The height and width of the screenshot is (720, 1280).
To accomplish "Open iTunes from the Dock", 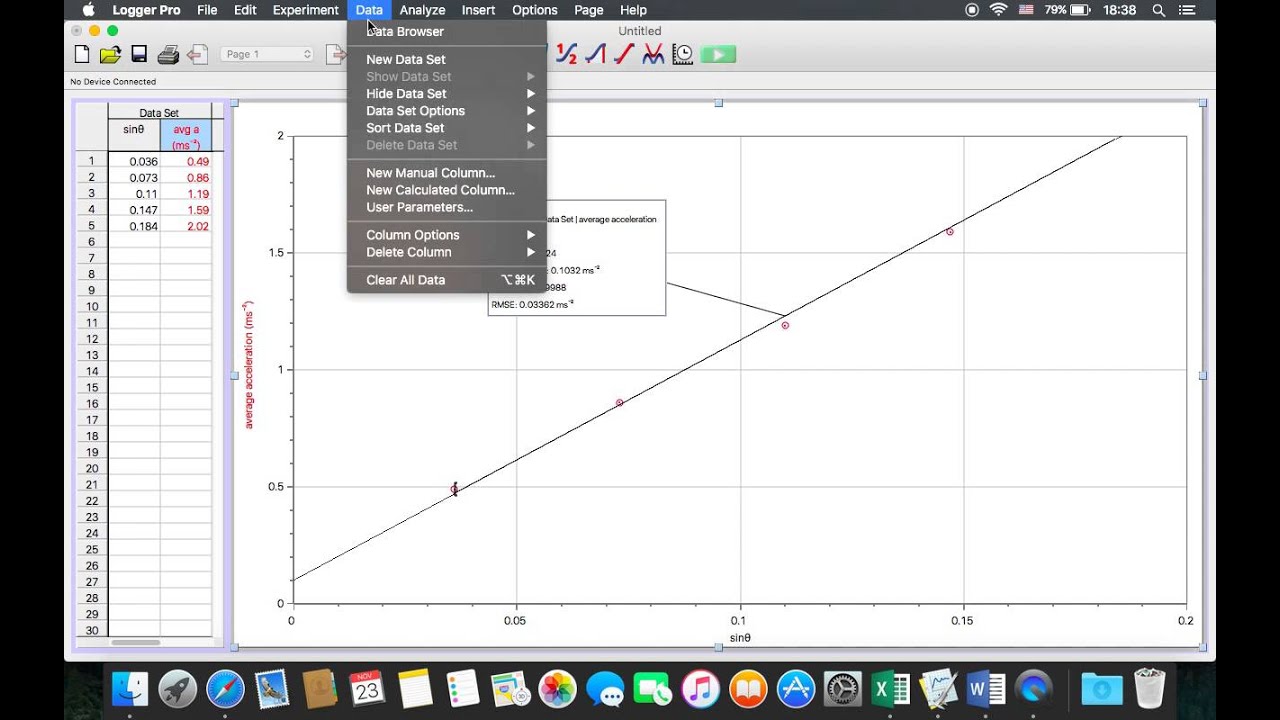I will click(x=700, y=689).
